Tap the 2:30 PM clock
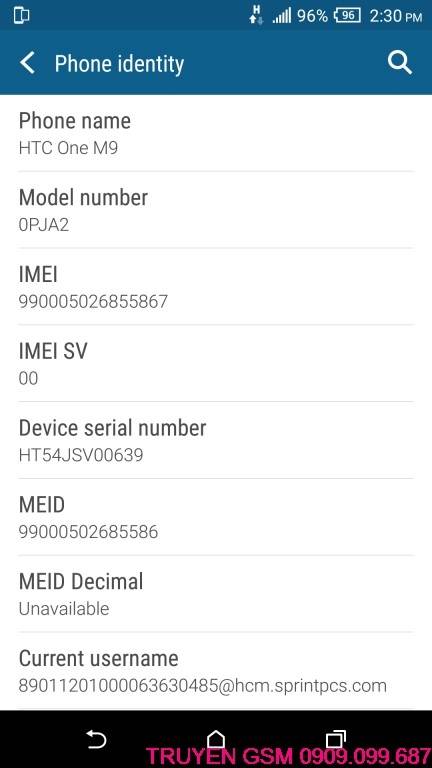432x768 pixels. click(396, 16)
